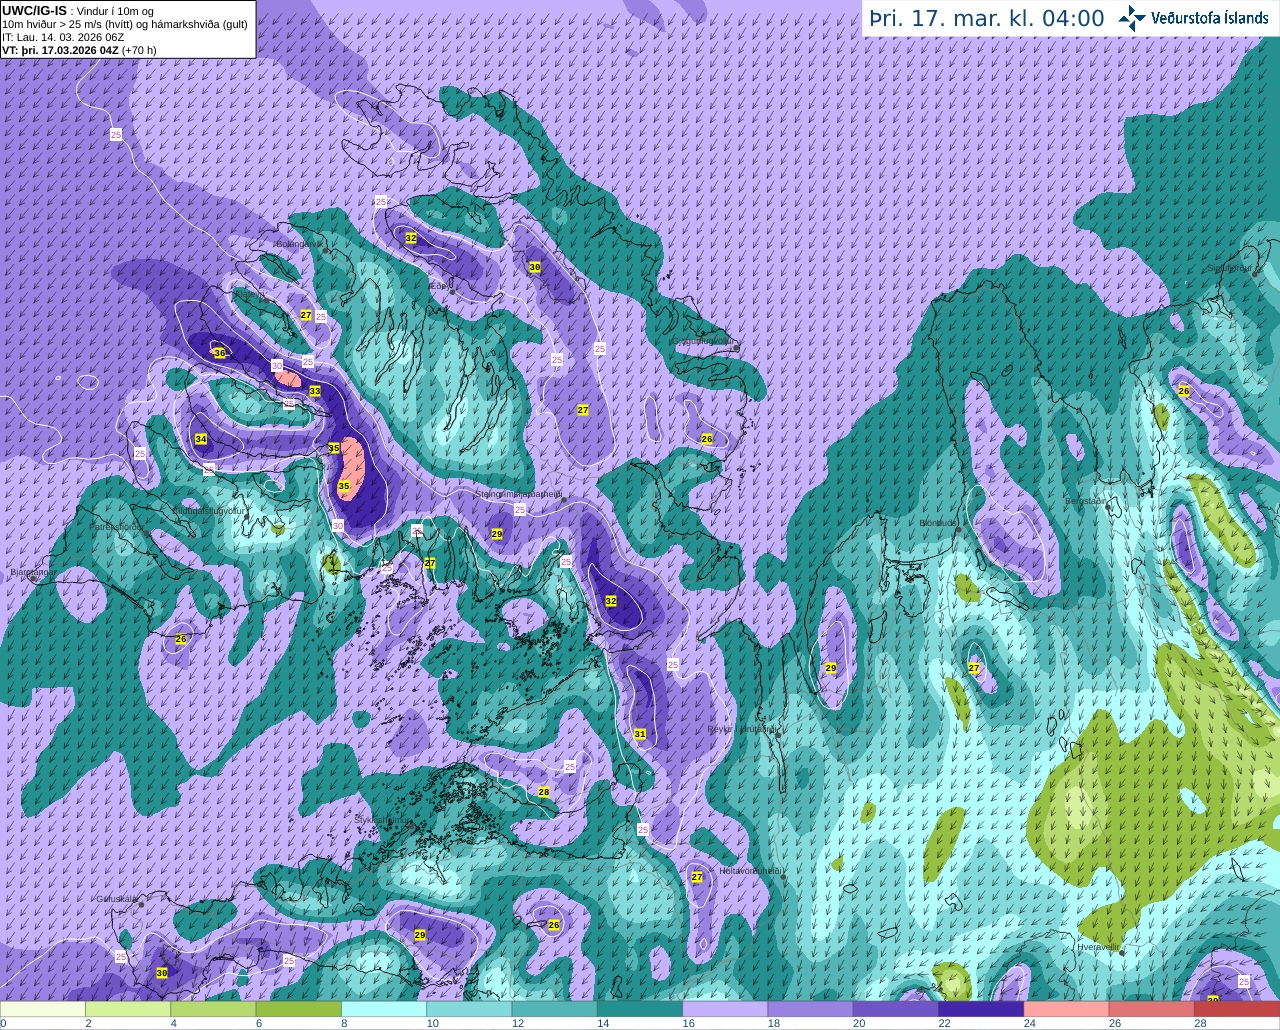The image size is (1280, 1030).
Task: Click the yellow 26 label south of Bjargtangar
Action: [181, 639]
